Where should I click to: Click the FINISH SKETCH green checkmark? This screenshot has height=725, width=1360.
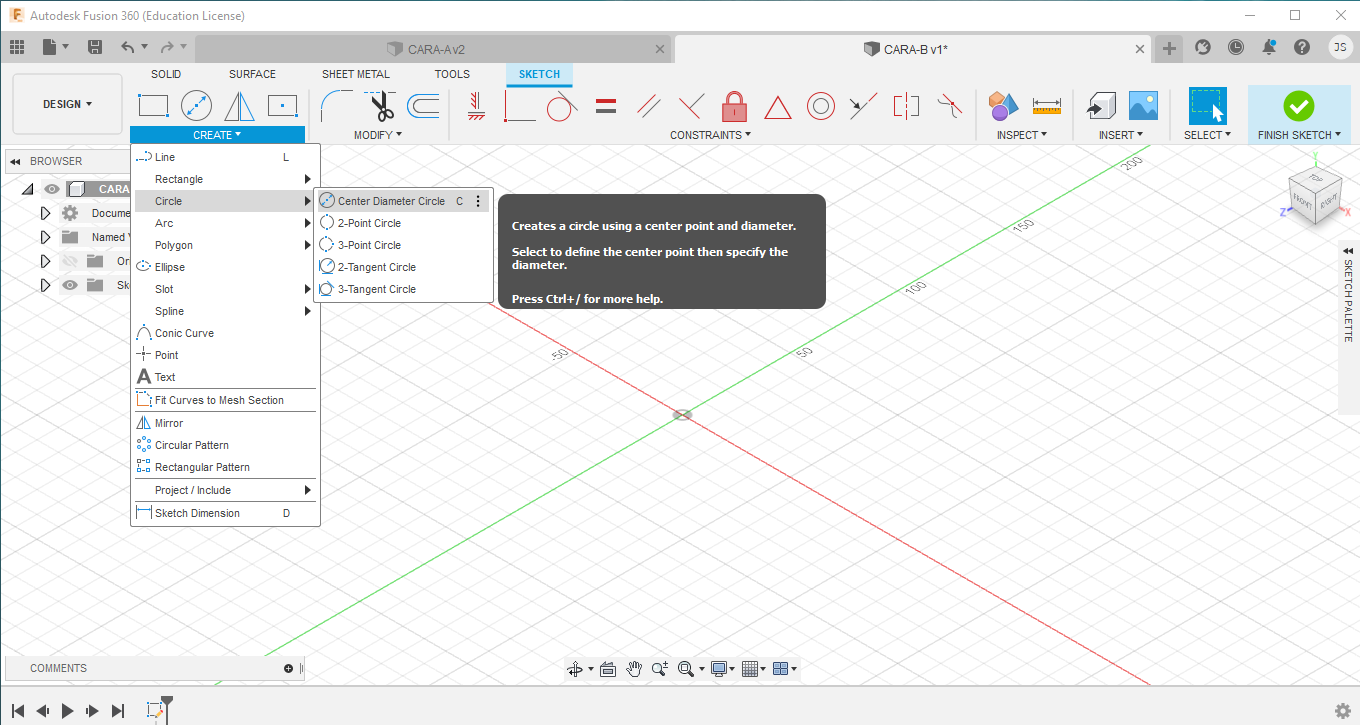tap(1298, 105)
